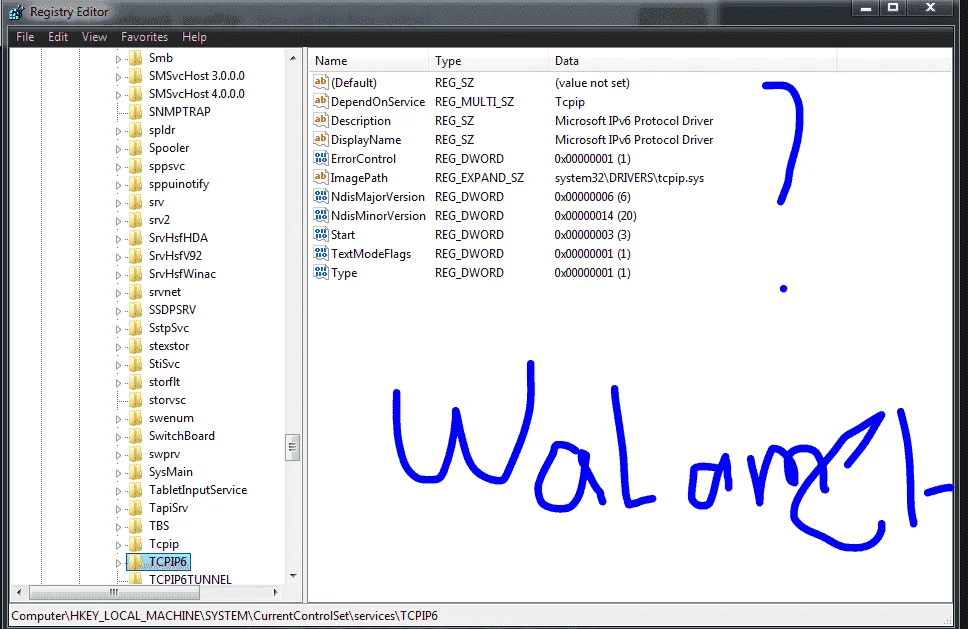Viewport: 968px width, 629px height.
Task: Click the REG_EXPAND_SZ type cell
Action: [479, 178]
